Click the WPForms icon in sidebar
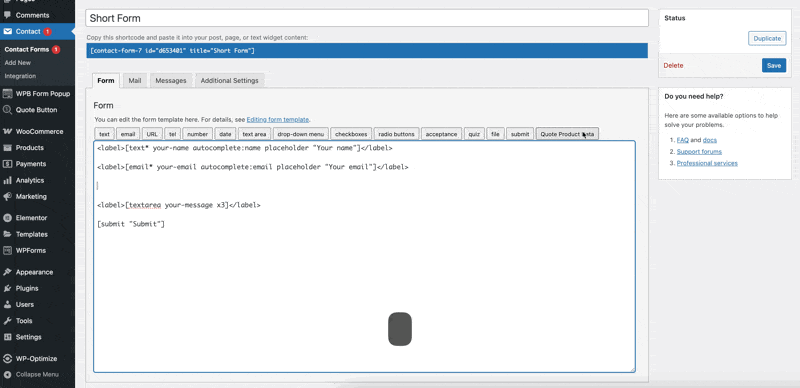The height and width of the screenshot is (388, 800). [7, 251]
